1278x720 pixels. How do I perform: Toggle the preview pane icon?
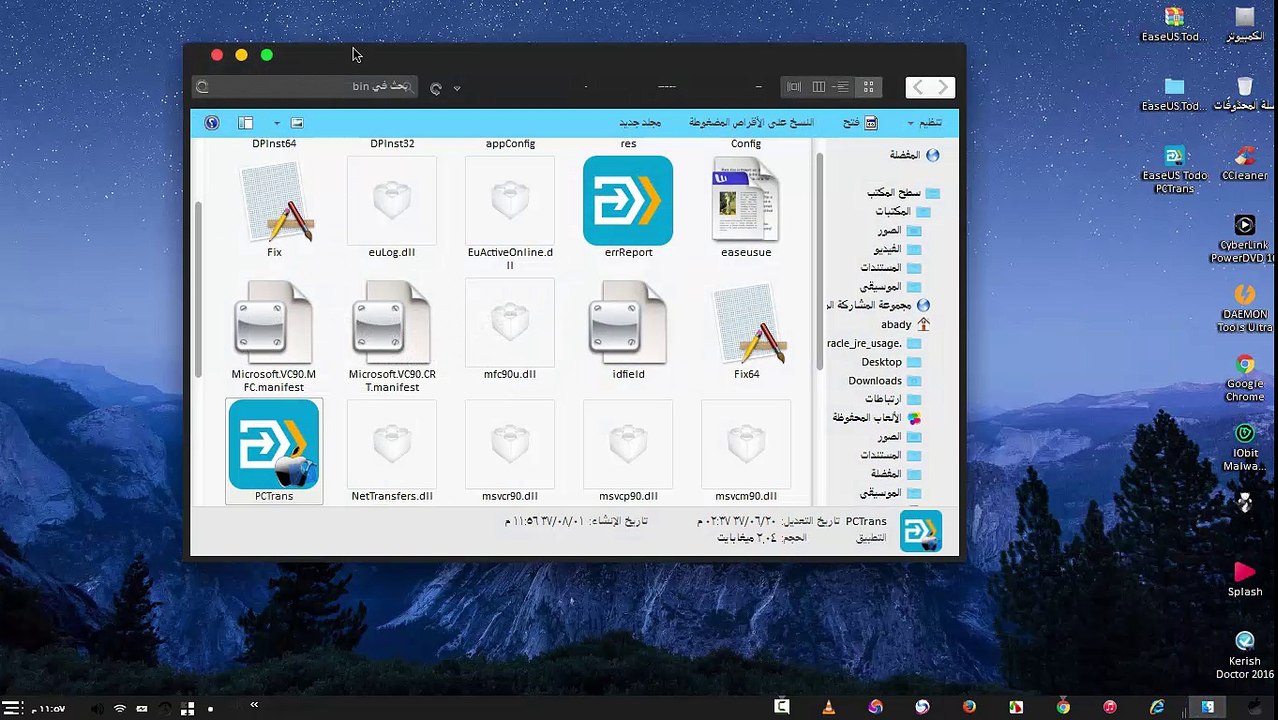pyautogui.click(x=245, y=123)
